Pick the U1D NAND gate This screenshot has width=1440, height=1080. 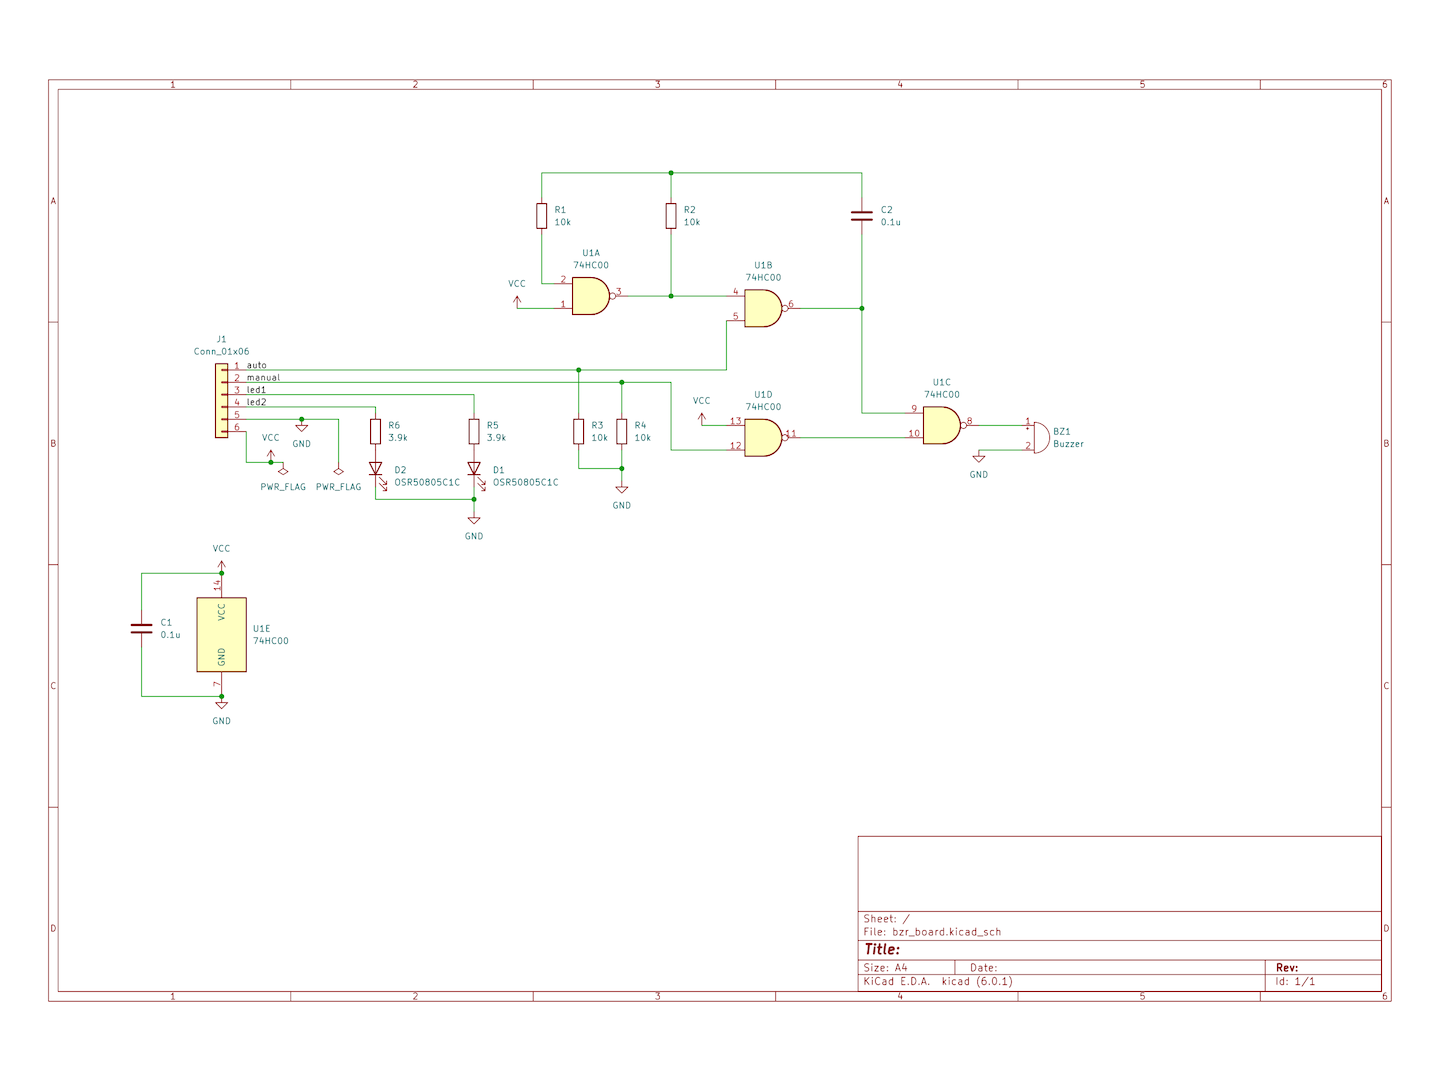click(x=763, y=437)
